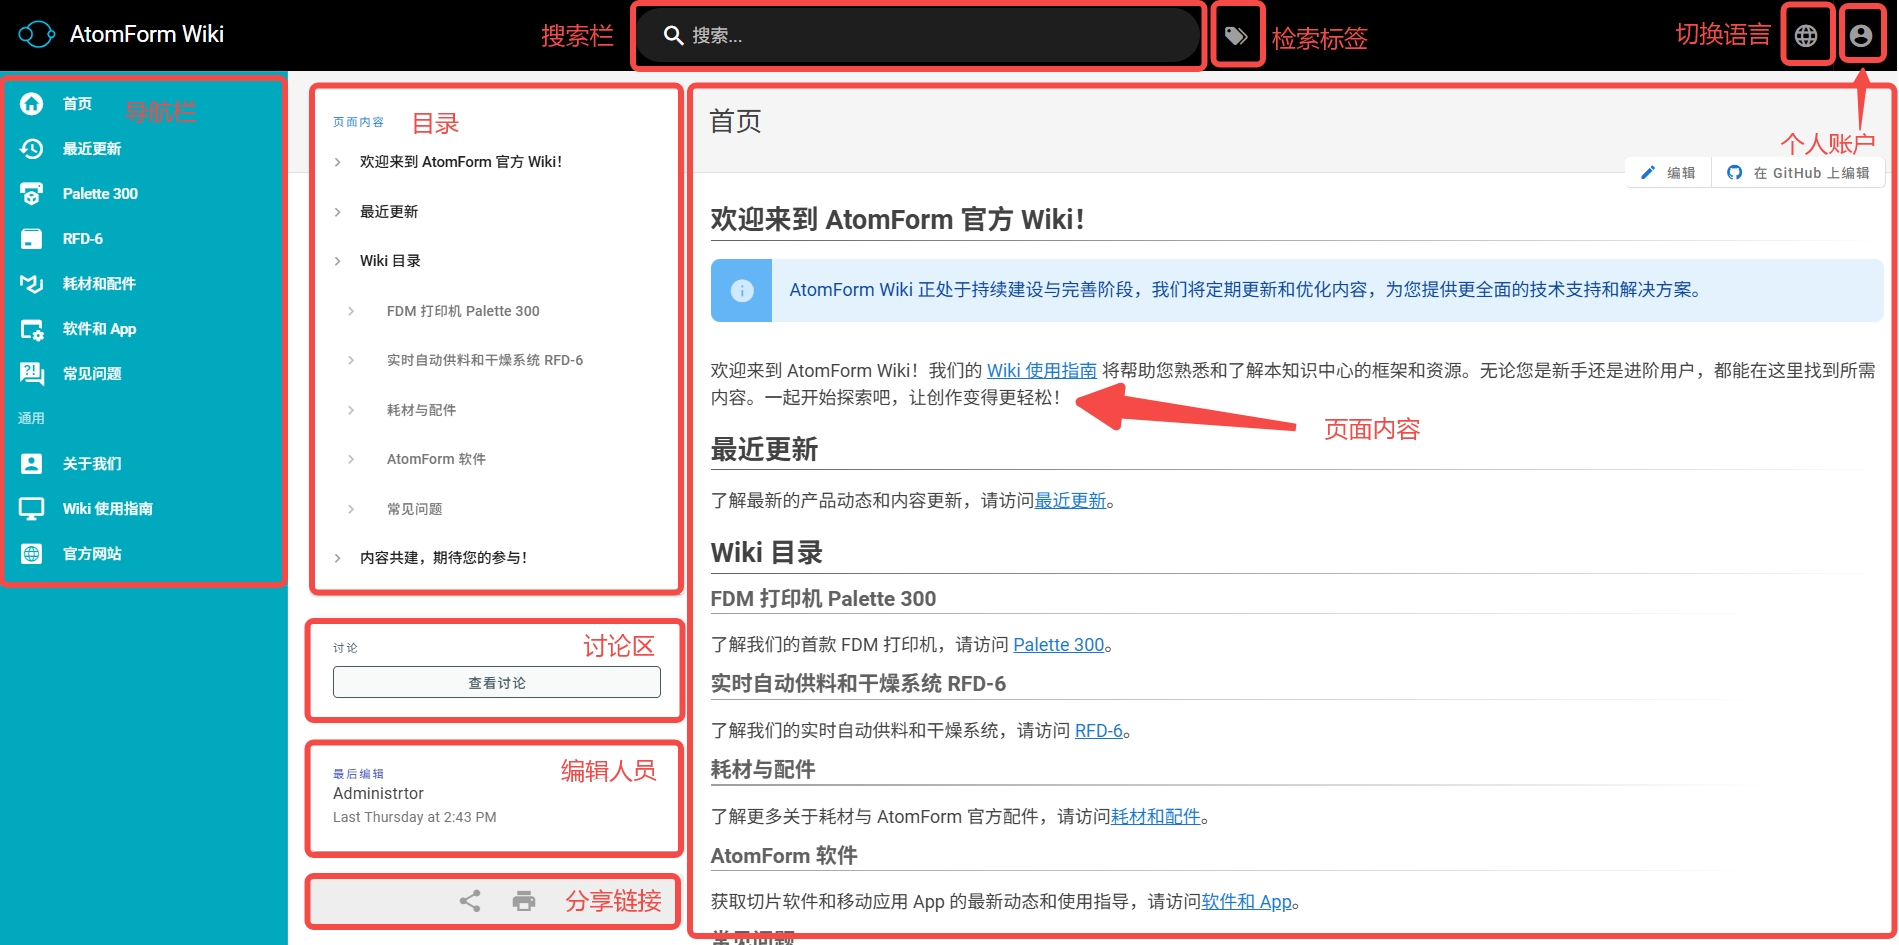Open 耗材和配件 in the sidebar
1899x945 pixels.
tap(99, 283)
